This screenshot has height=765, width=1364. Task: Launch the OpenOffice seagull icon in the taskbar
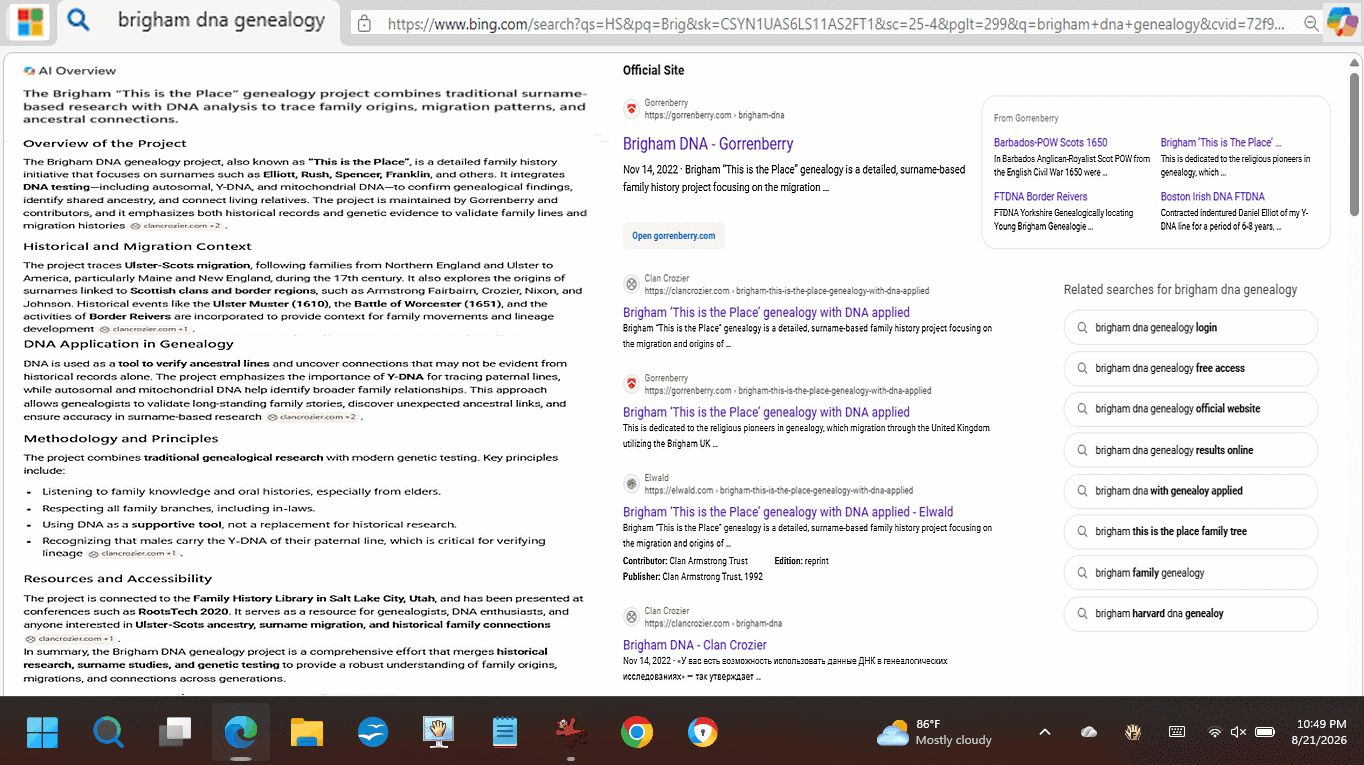(x=373, y=733)
